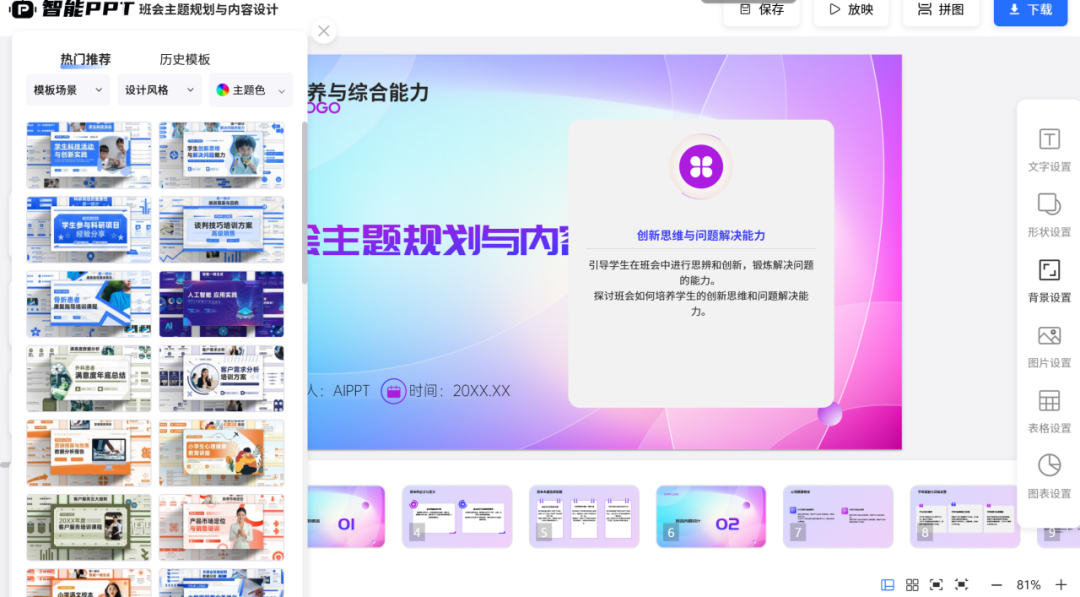Open the 文字设置 text settings panel

(1048, 150)
